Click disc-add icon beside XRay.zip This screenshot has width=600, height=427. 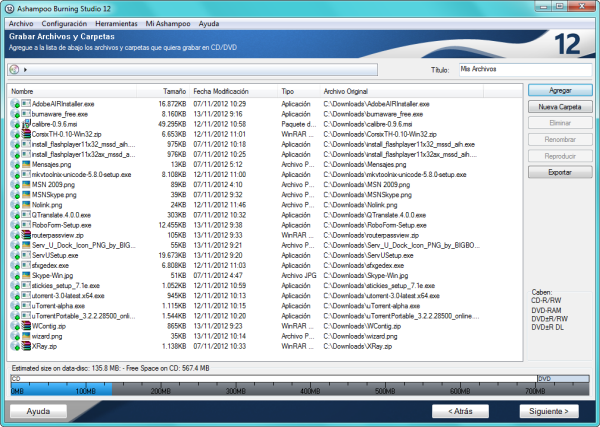click(15, 346)
